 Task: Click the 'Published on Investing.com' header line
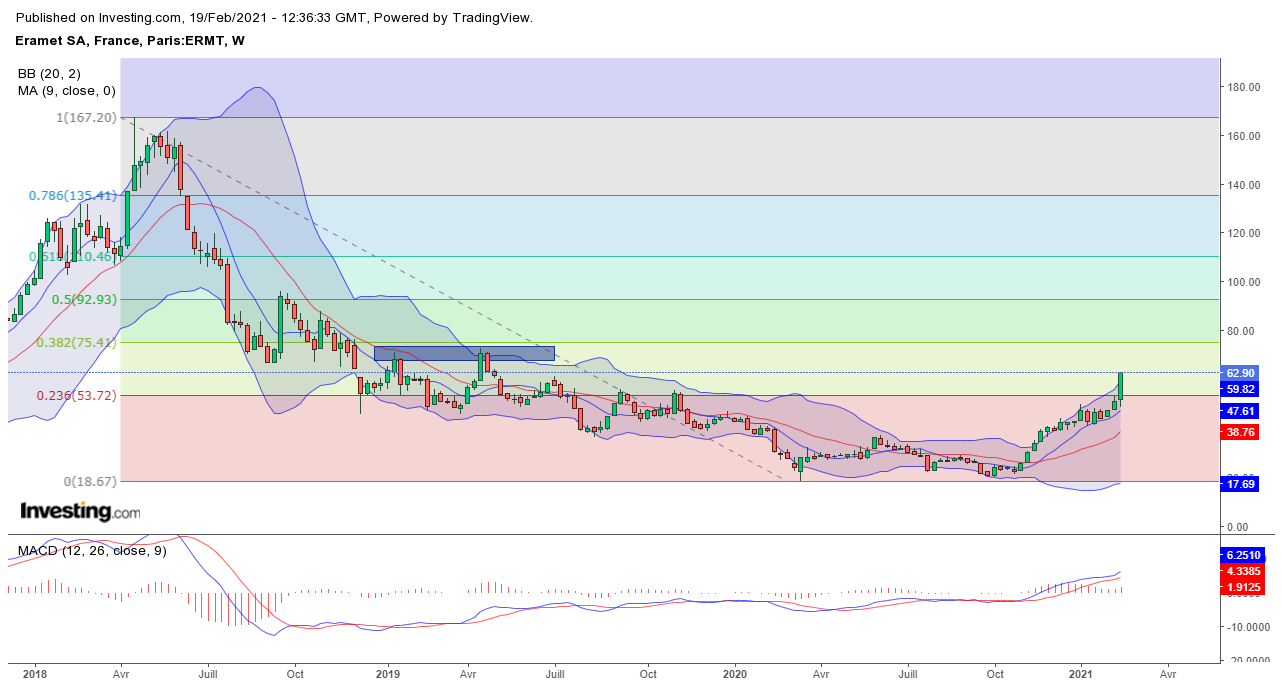275,18
